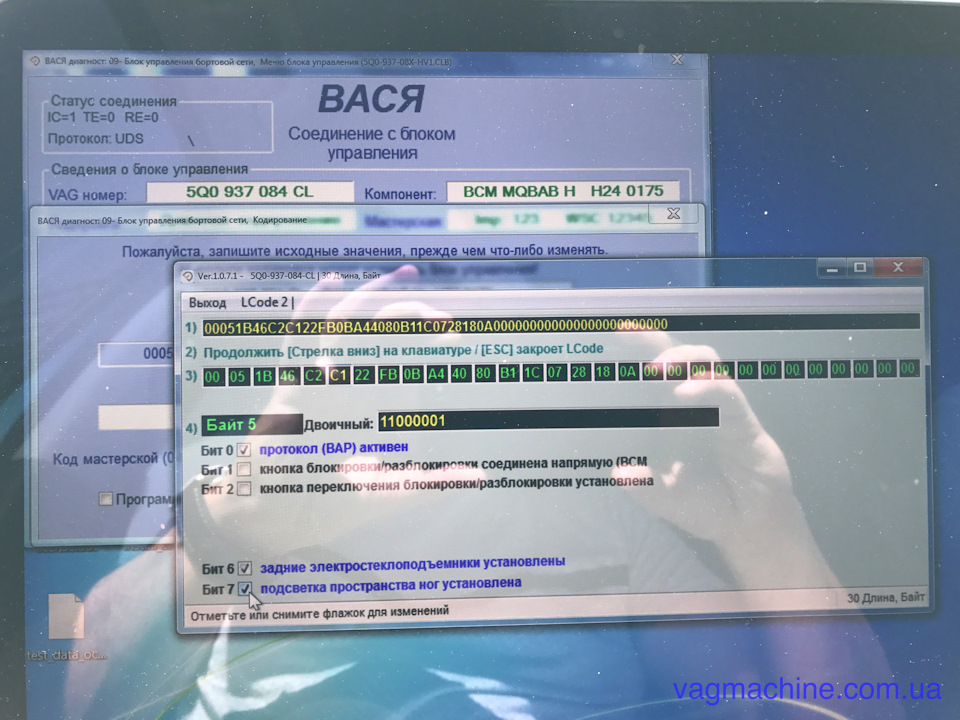The width and height of the screenshot is (960, 720).
Task: Select highlighted byte cell C1
Action: coord(338,375)
